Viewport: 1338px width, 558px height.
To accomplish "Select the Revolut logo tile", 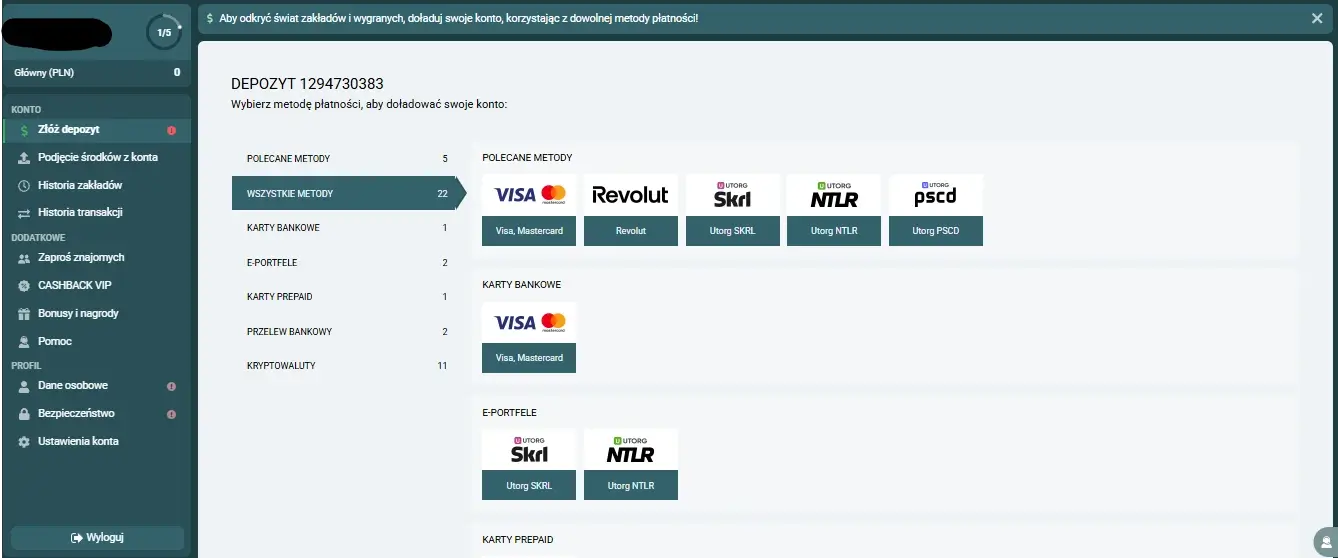I will [630, 195].
